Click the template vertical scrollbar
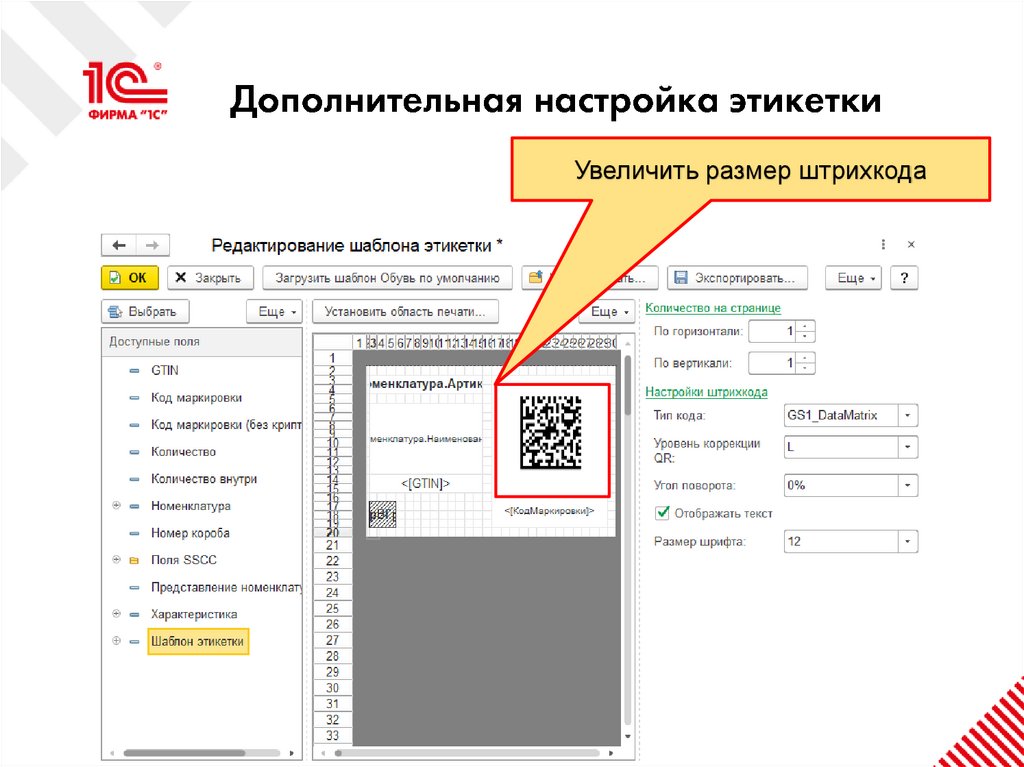The height and width of the screenshot is (767, 1024). (x=628, y=385)
